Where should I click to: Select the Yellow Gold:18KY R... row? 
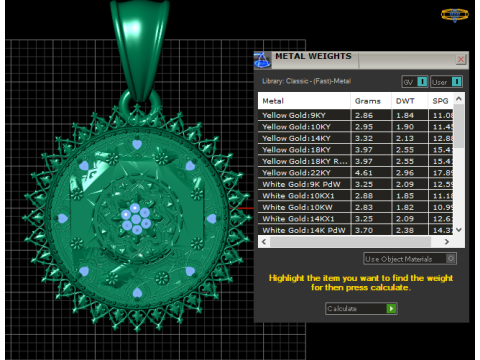[355, 161]
